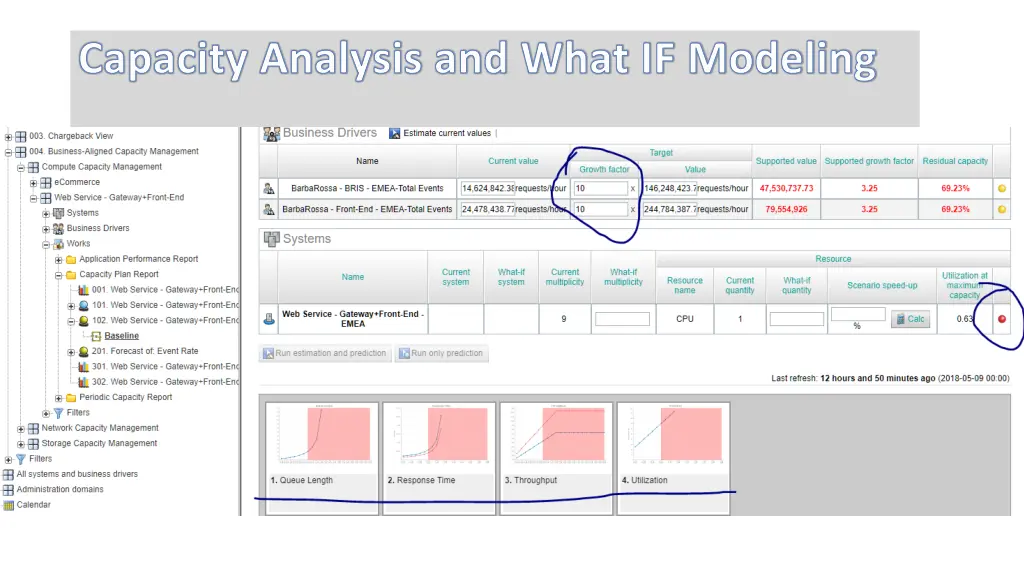
Task: Click the eCommerce domain icon
Action: [46, 182]
